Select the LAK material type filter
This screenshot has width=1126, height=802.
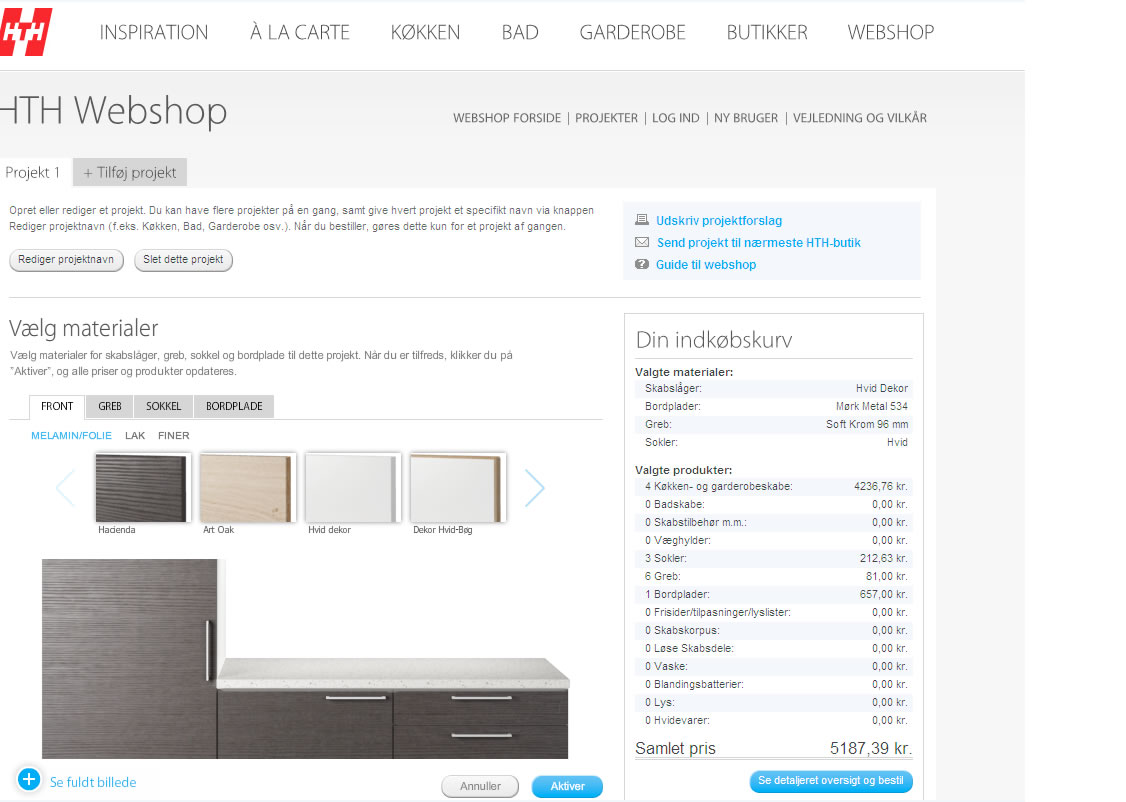pyautogui.click(x=135, y=436)
